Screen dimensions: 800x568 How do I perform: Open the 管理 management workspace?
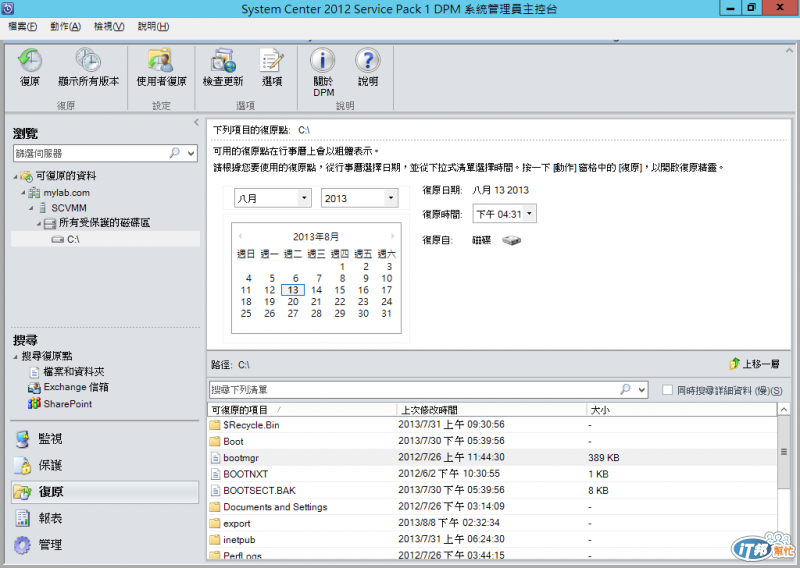point(105,545)
